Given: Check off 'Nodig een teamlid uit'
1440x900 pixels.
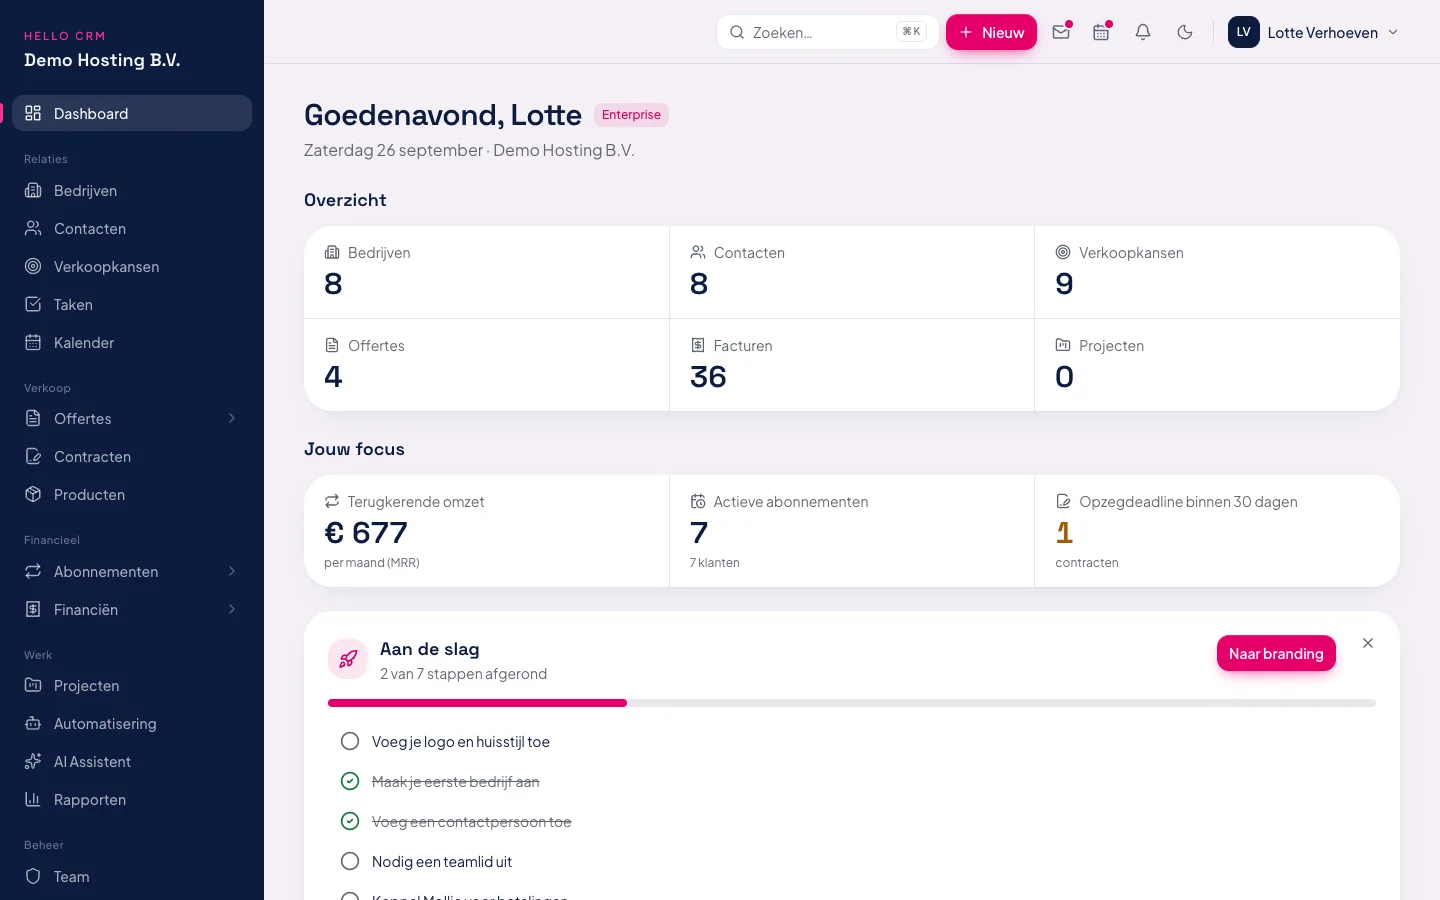Looking at the screenshot, I should (350, 861).
